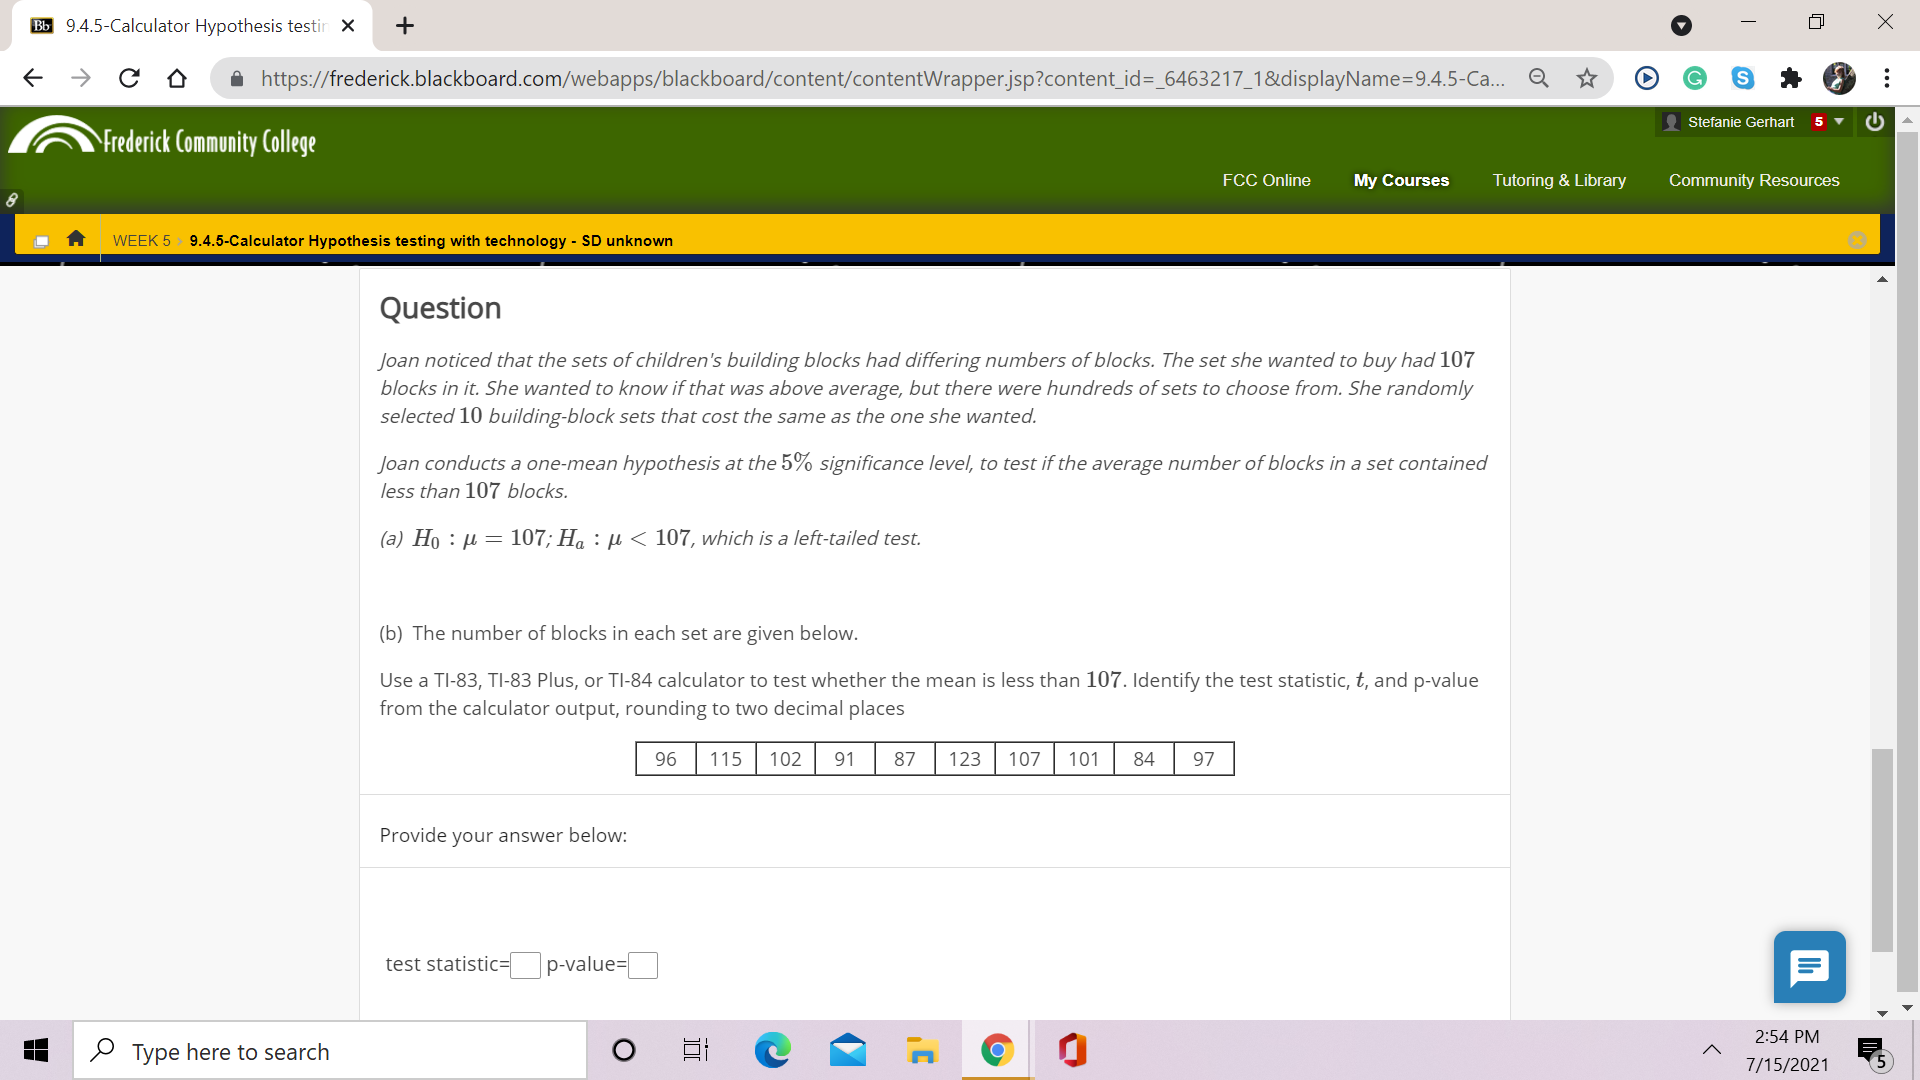Open File Explorer from the taskbar
The width and height of the screenshot is (1920, 1080).
(922, 1050)
